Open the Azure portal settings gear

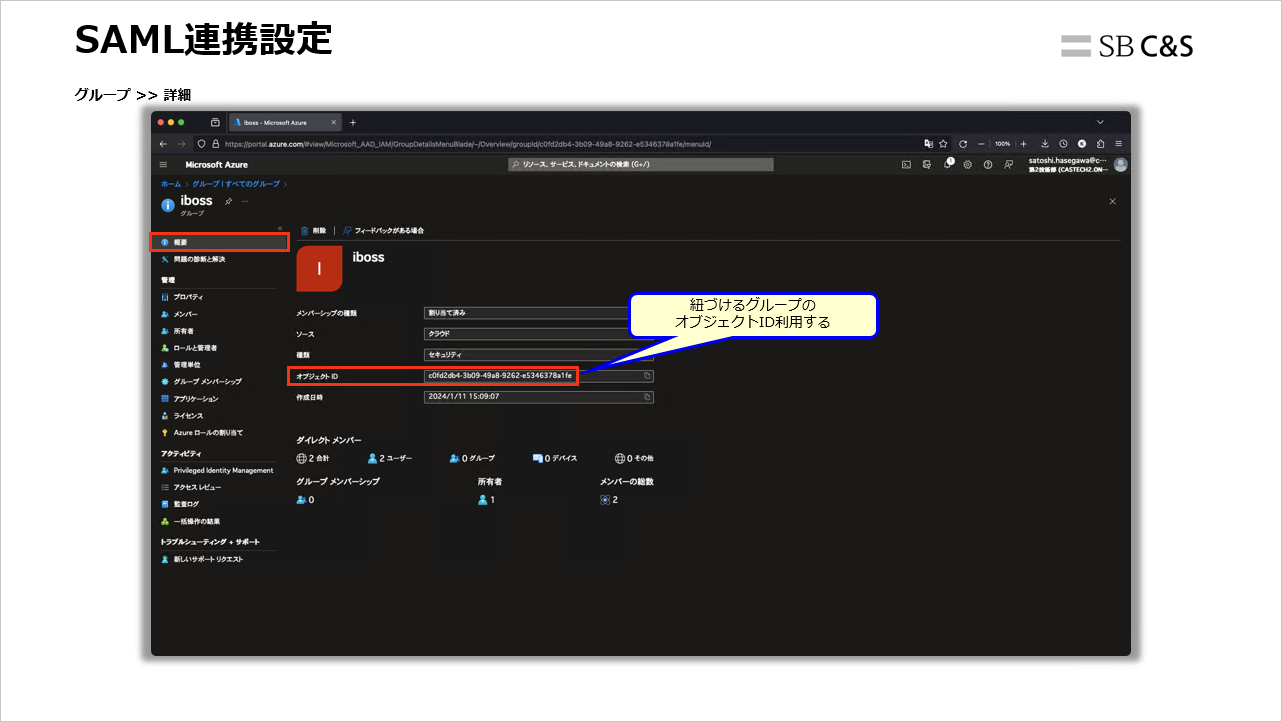pos(967,164)
